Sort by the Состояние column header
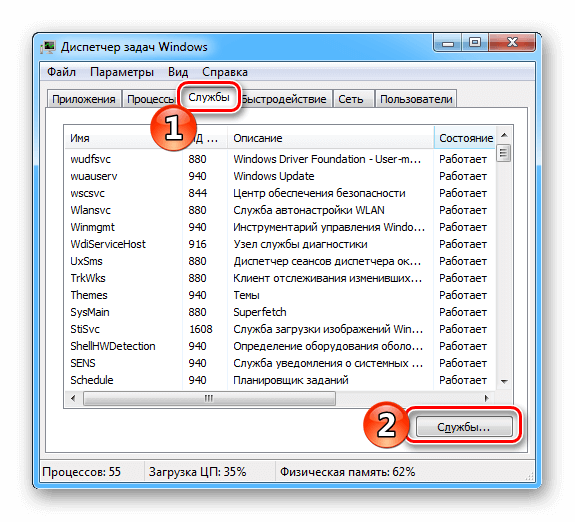 click(466, 138)
